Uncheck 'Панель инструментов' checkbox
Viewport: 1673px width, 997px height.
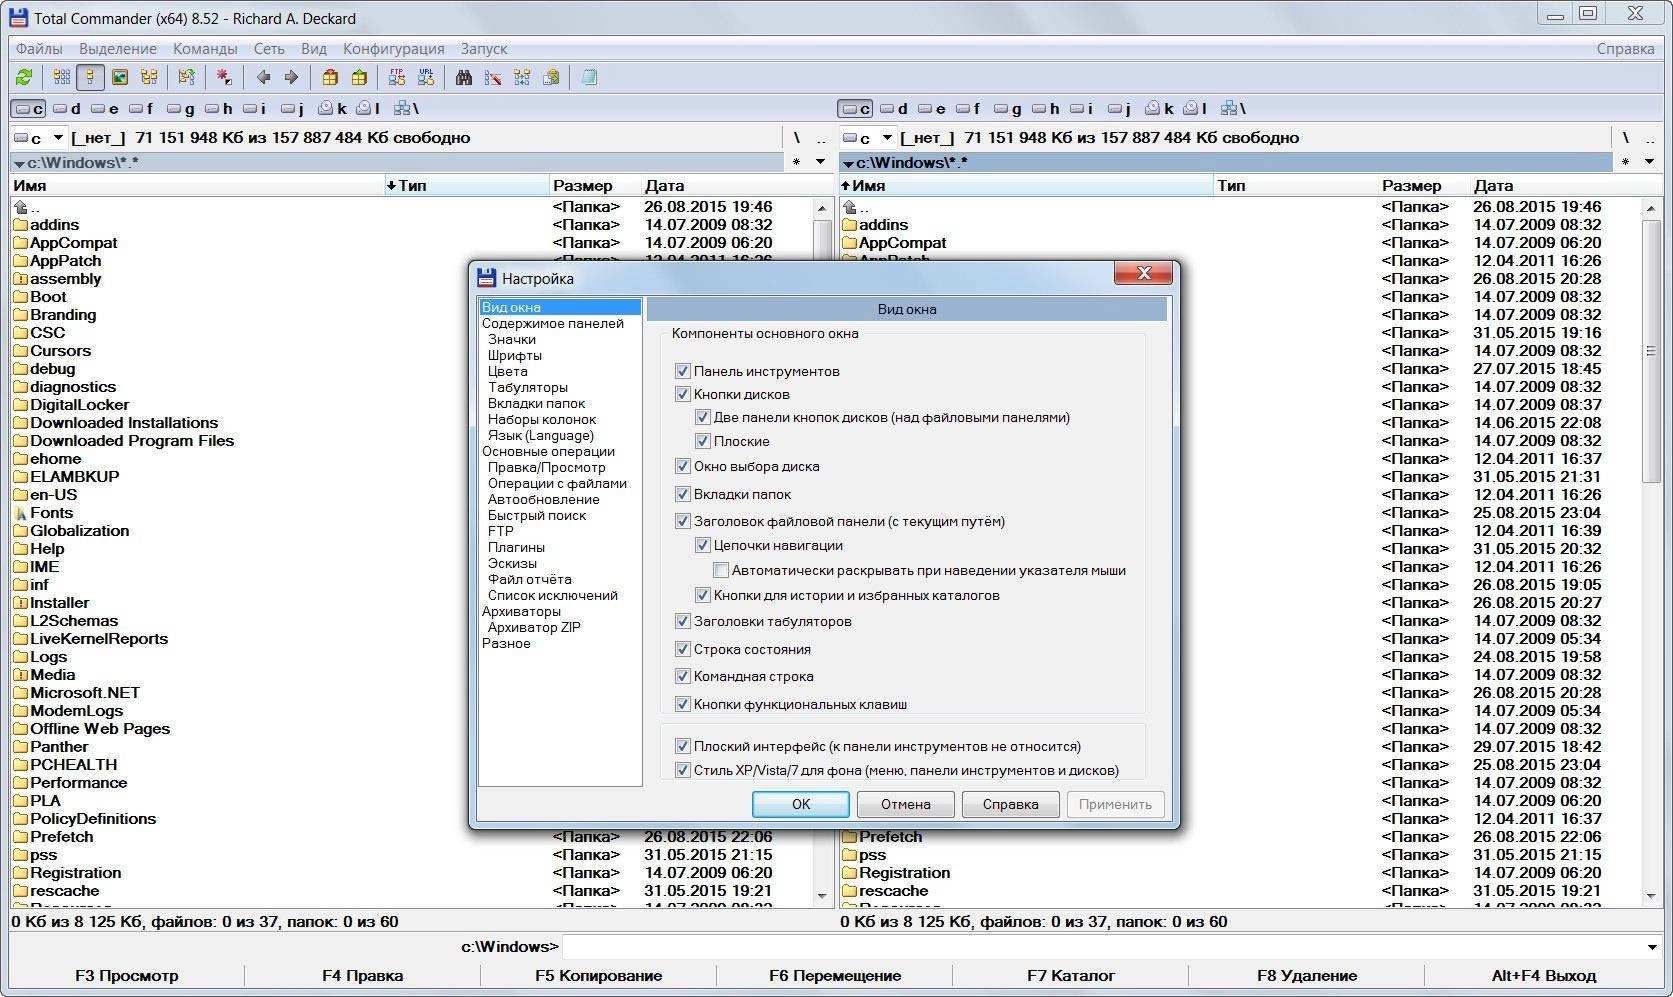[x=683, y=371]
